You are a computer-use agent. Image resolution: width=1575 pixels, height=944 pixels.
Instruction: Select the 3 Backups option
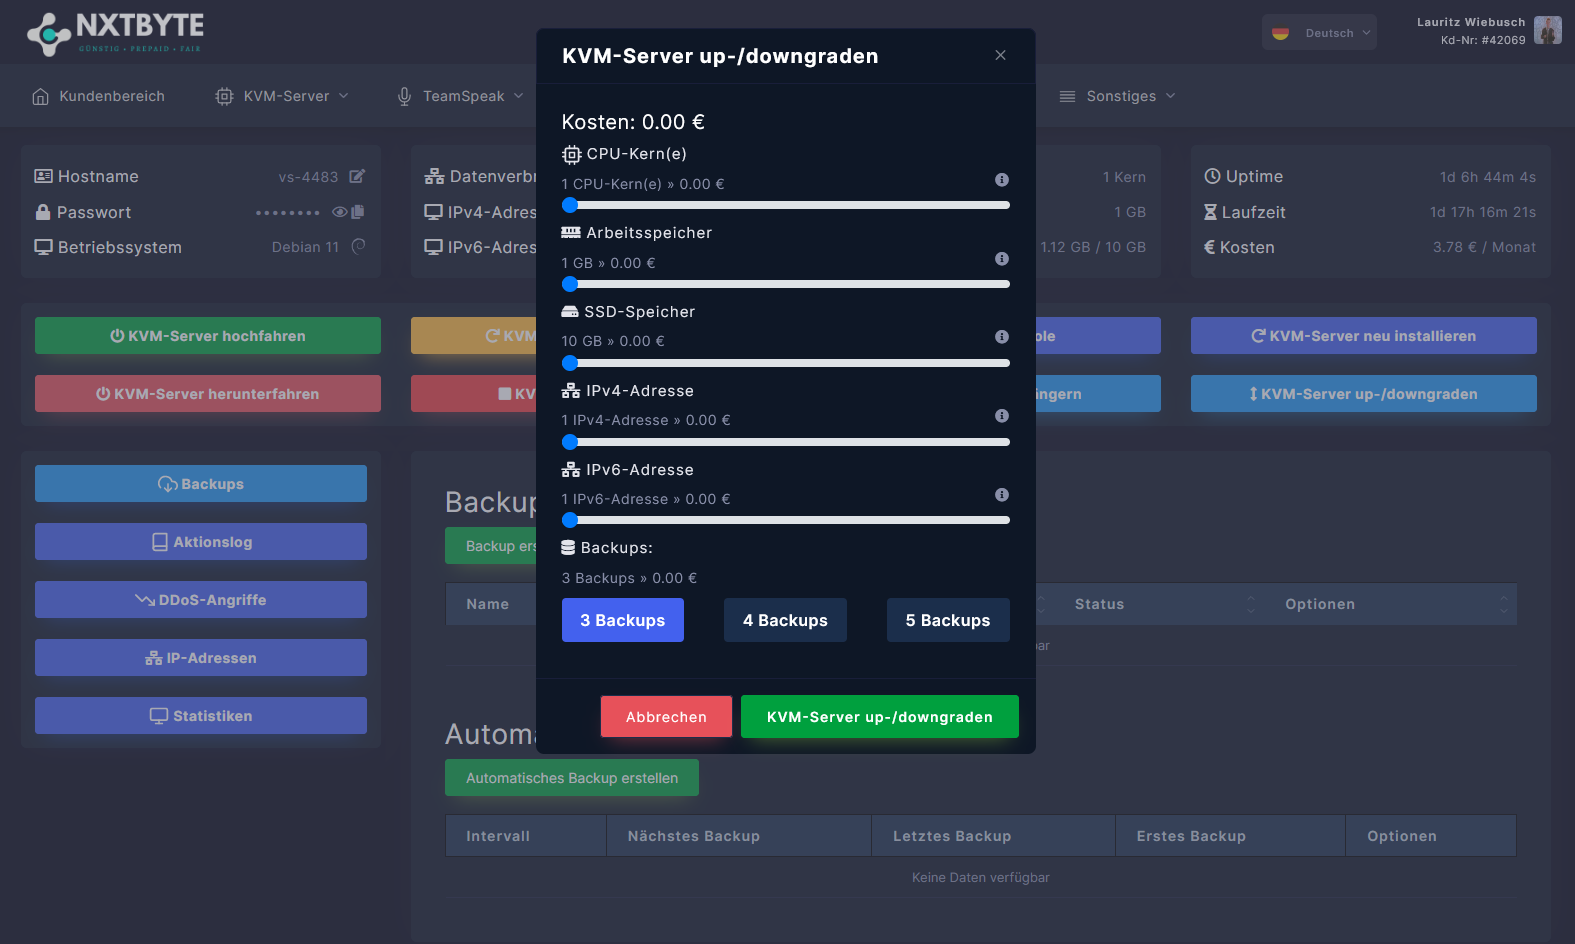click(622, 620)
